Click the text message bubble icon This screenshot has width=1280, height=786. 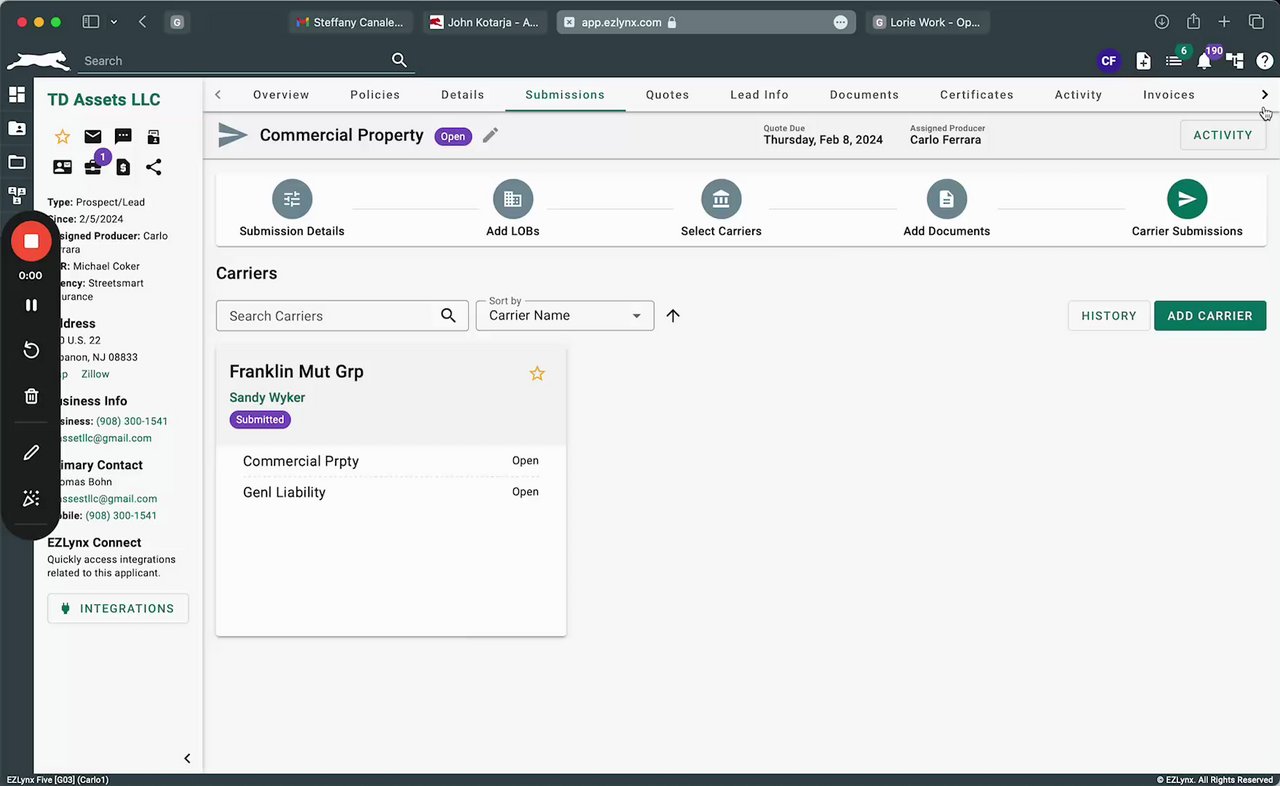pos(123,137)
